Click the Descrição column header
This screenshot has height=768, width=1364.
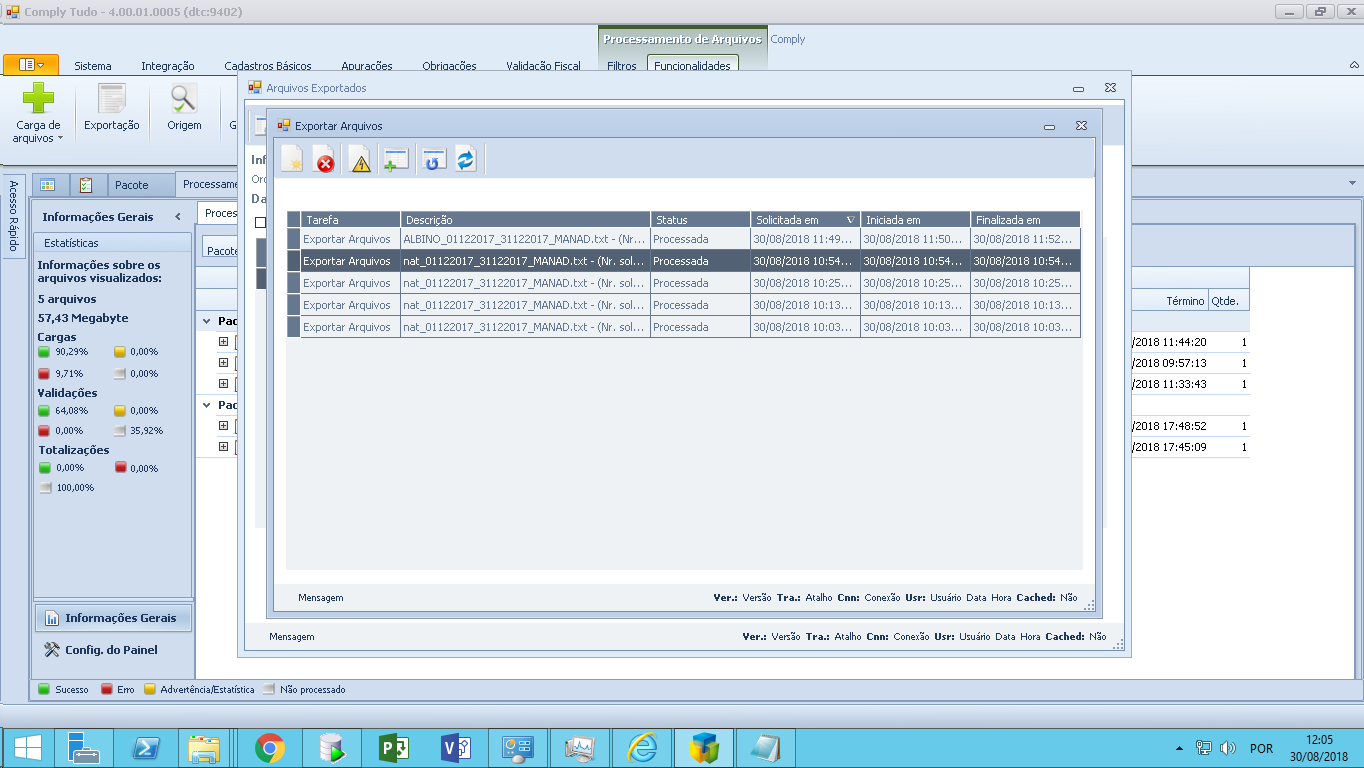pos(524,220)
